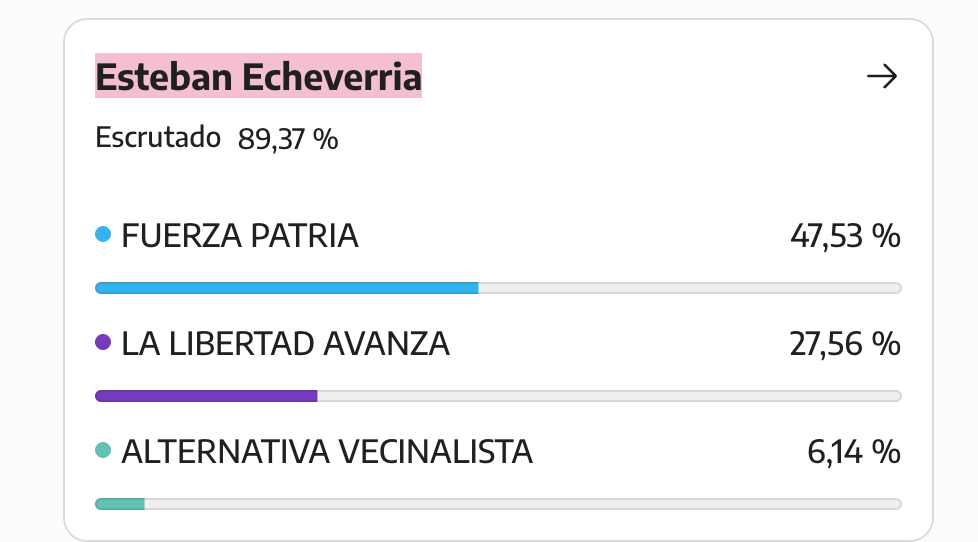978x542 pixels.
Task: Click the empty gray part of FUERZA PATRIA bar
Action: (x=690, y=288)
